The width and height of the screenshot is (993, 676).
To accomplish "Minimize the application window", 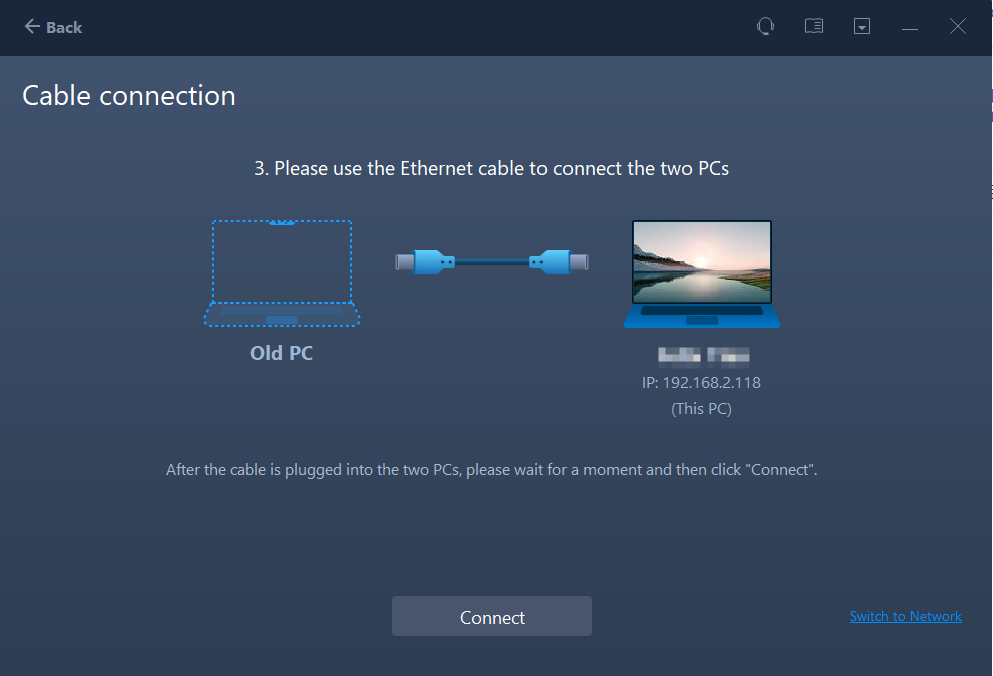I will (x=910, y=28).
